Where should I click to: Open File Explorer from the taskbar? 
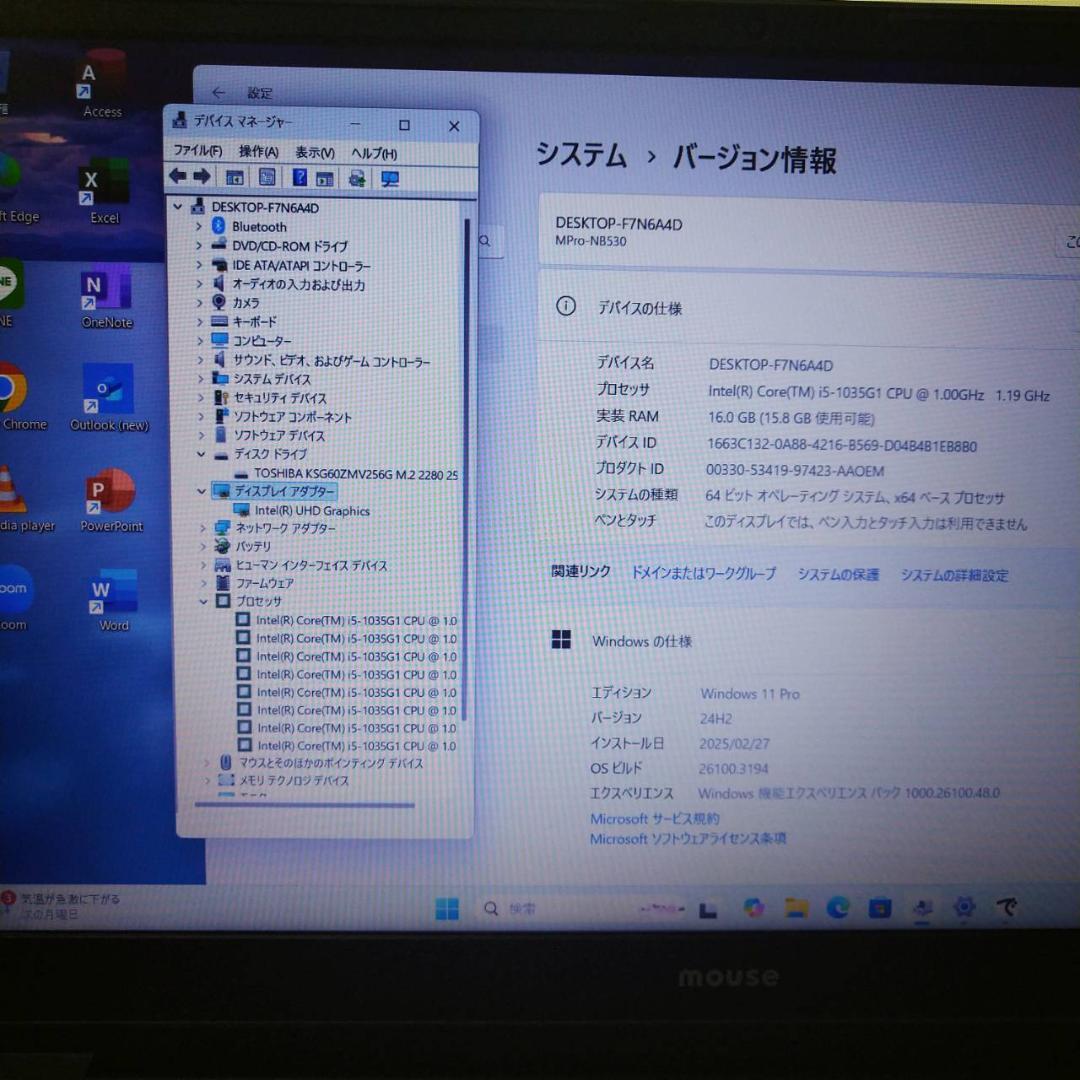[x=796, y=908]
